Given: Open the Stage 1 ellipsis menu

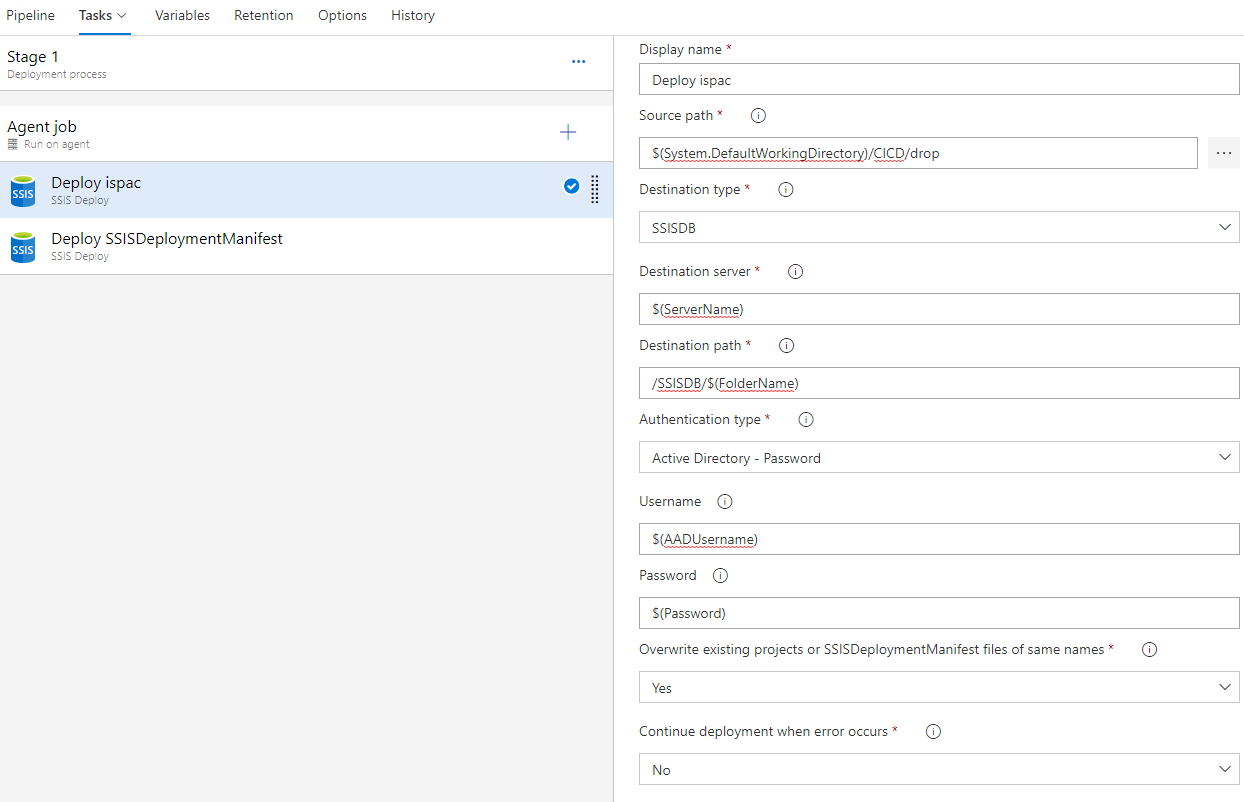Looking at the screenshot, I should 578,61.
